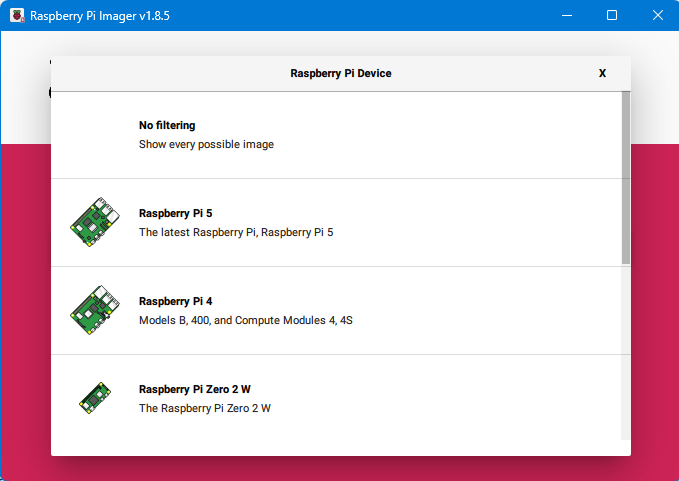Select the No filtering option
The image size is (679, 481).
point(167,126)
